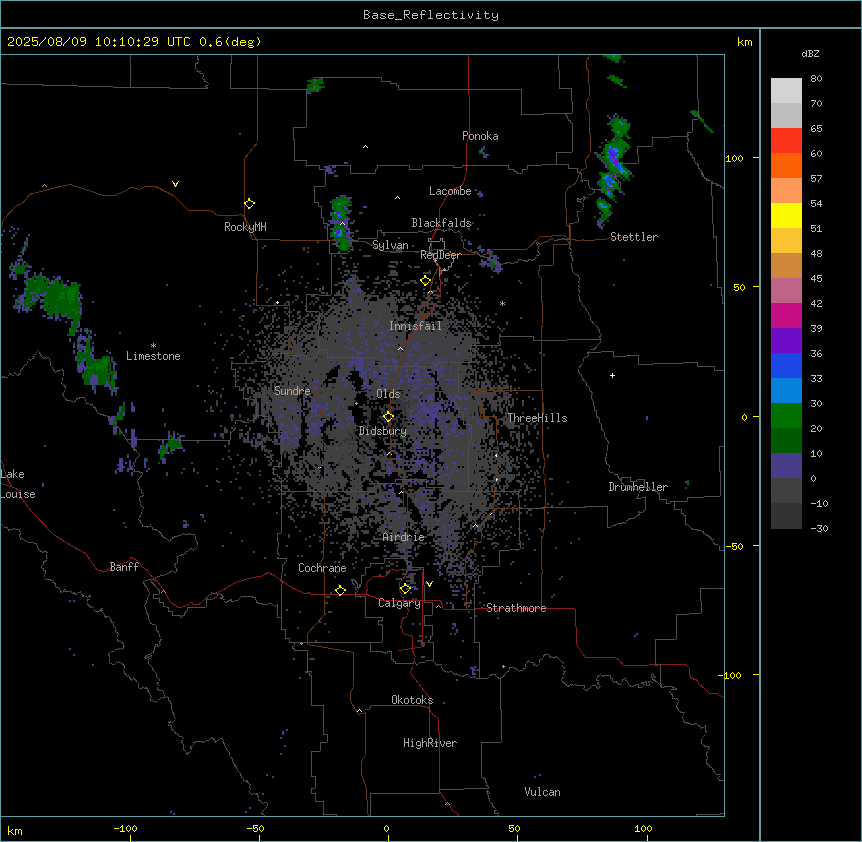Click the Sundre label
Viewport: 862px width, 842px height.
[292, 391]
